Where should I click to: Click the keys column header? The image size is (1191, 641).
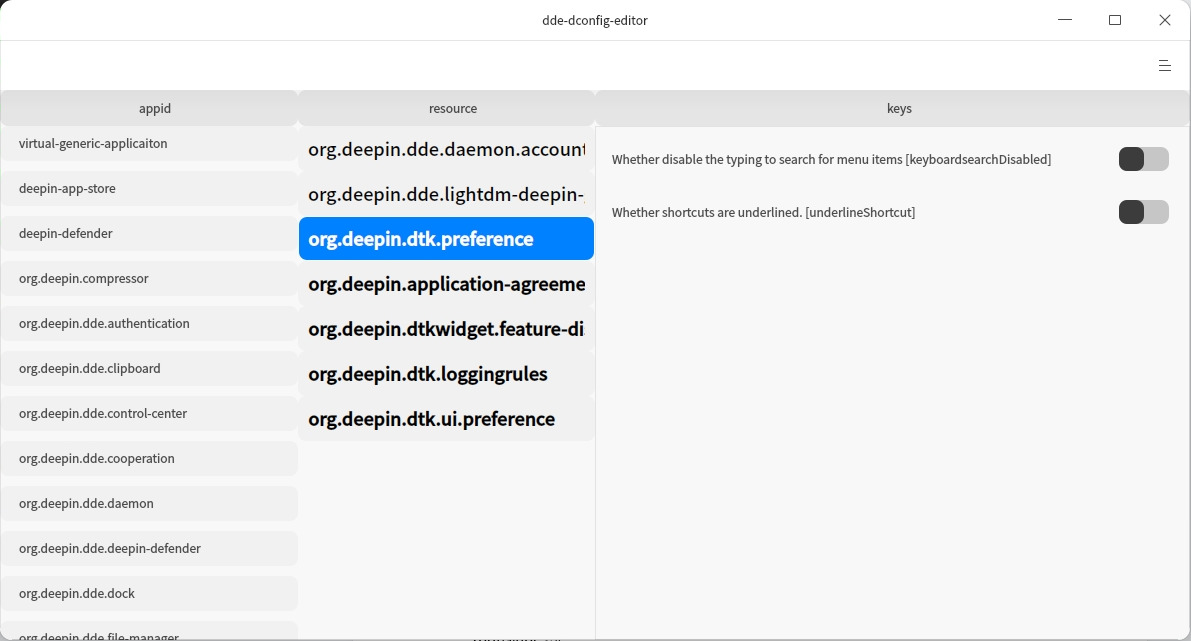coord(893,109)
